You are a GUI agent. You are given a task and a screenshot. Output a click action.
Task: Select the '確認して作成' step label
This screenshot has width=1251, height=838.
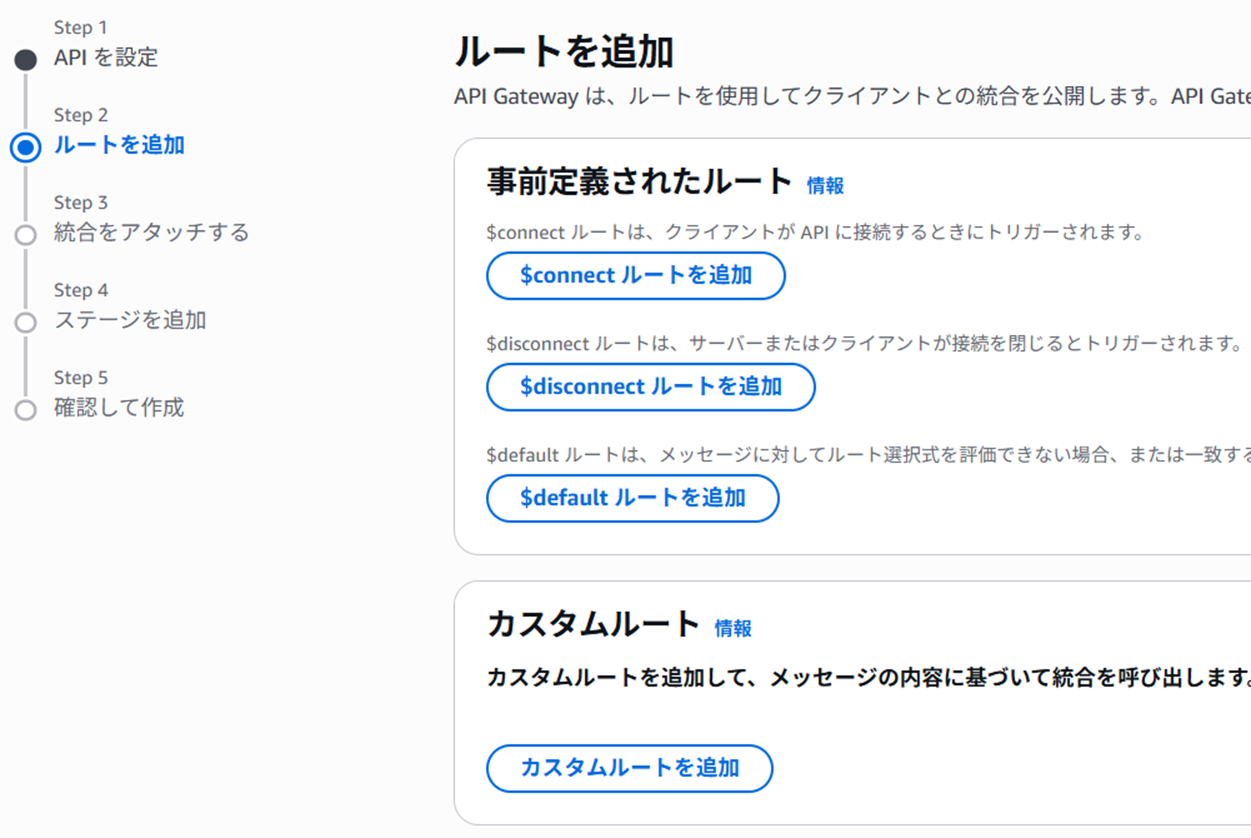click(119, 408)
